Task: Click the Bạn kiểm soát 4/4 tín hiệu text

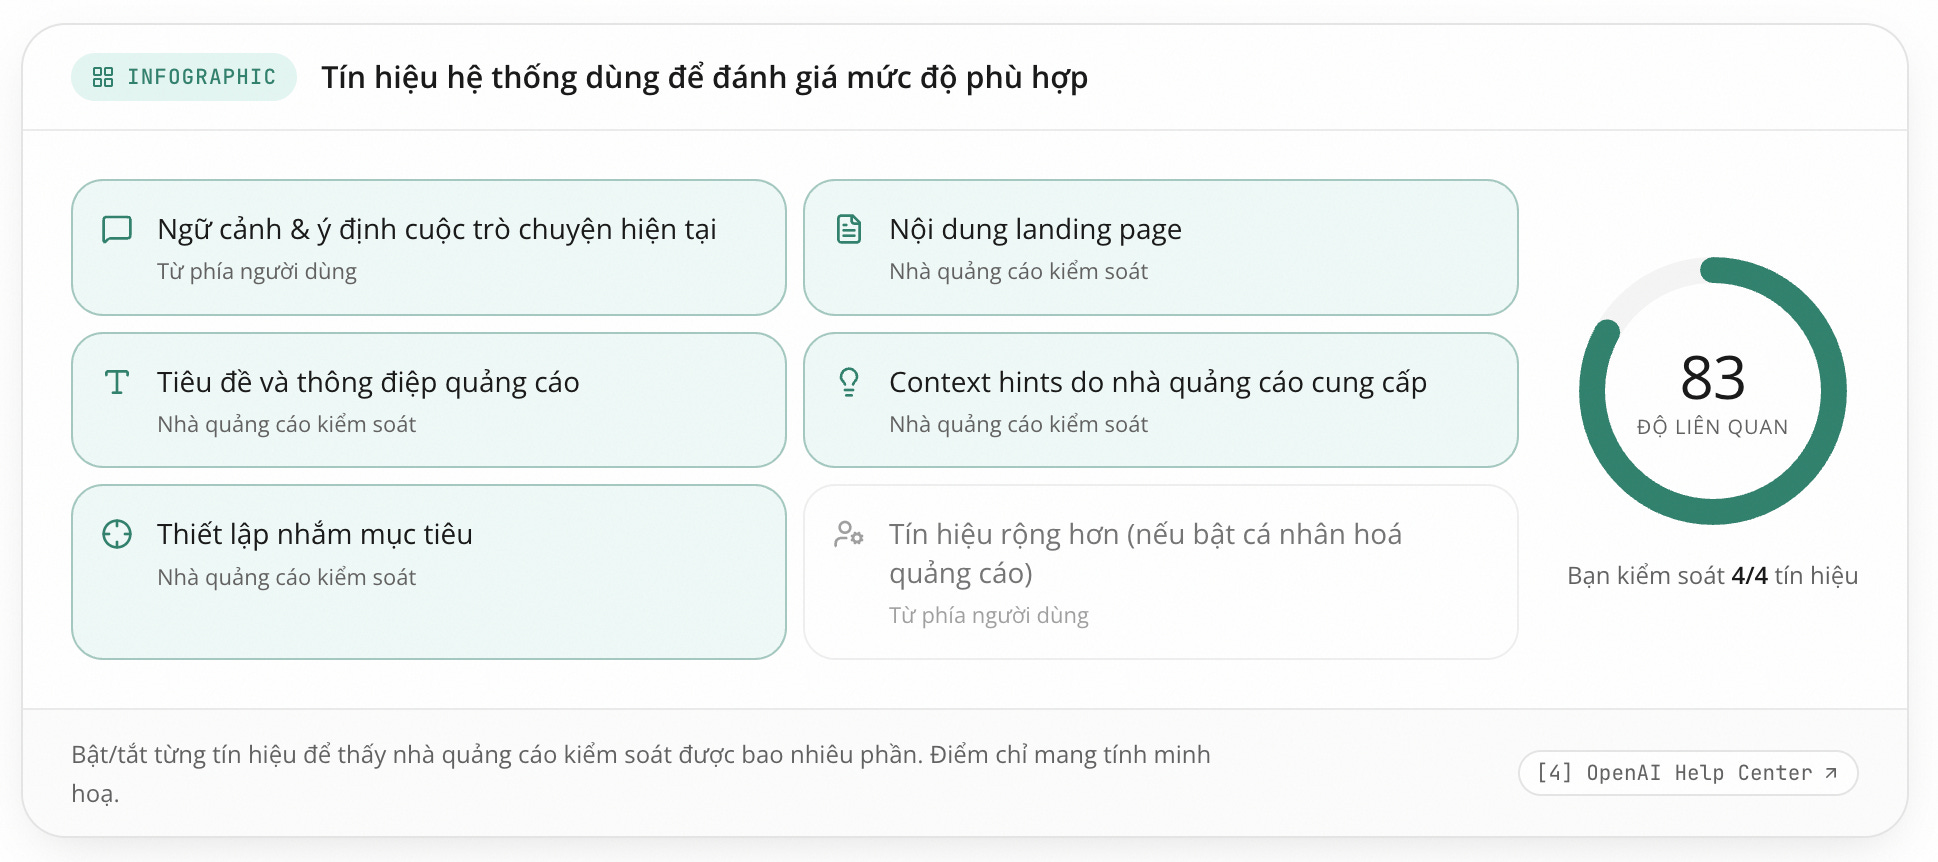Action: (x=1713, y=576)
